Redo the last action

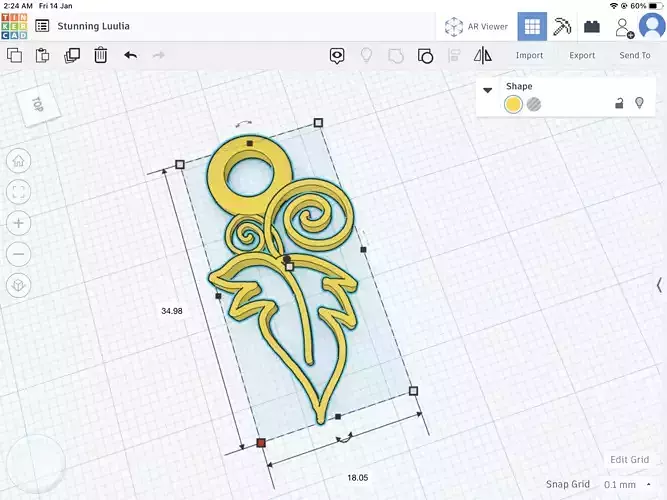click(159, 55)
